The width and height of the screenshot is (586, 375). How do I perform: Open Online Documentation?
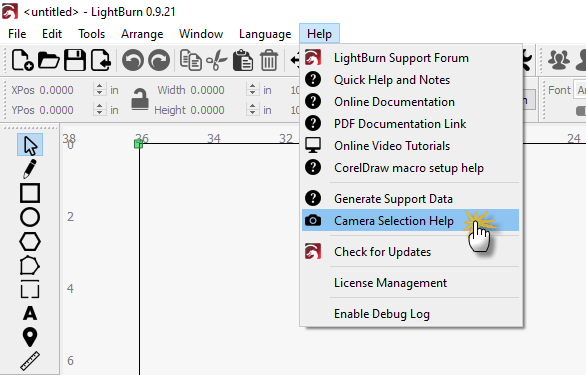coord(410,102)
